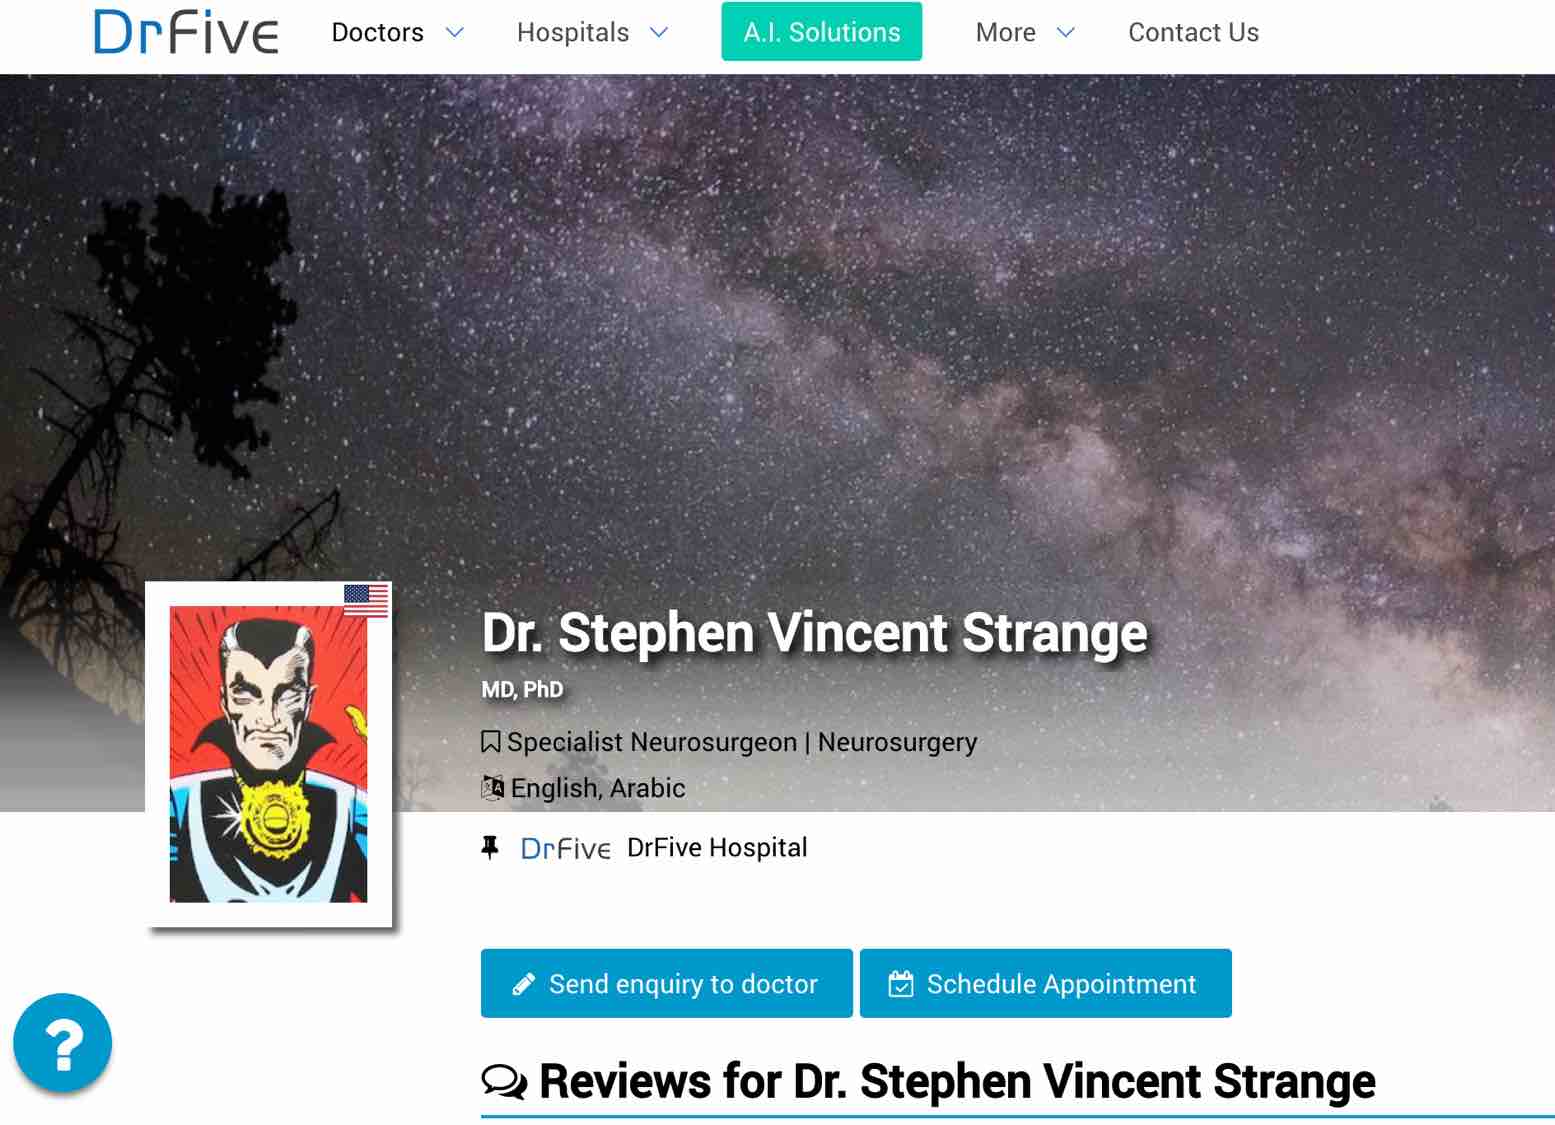
Task: Open the Doctors menu label
Action: click(378, 33)
